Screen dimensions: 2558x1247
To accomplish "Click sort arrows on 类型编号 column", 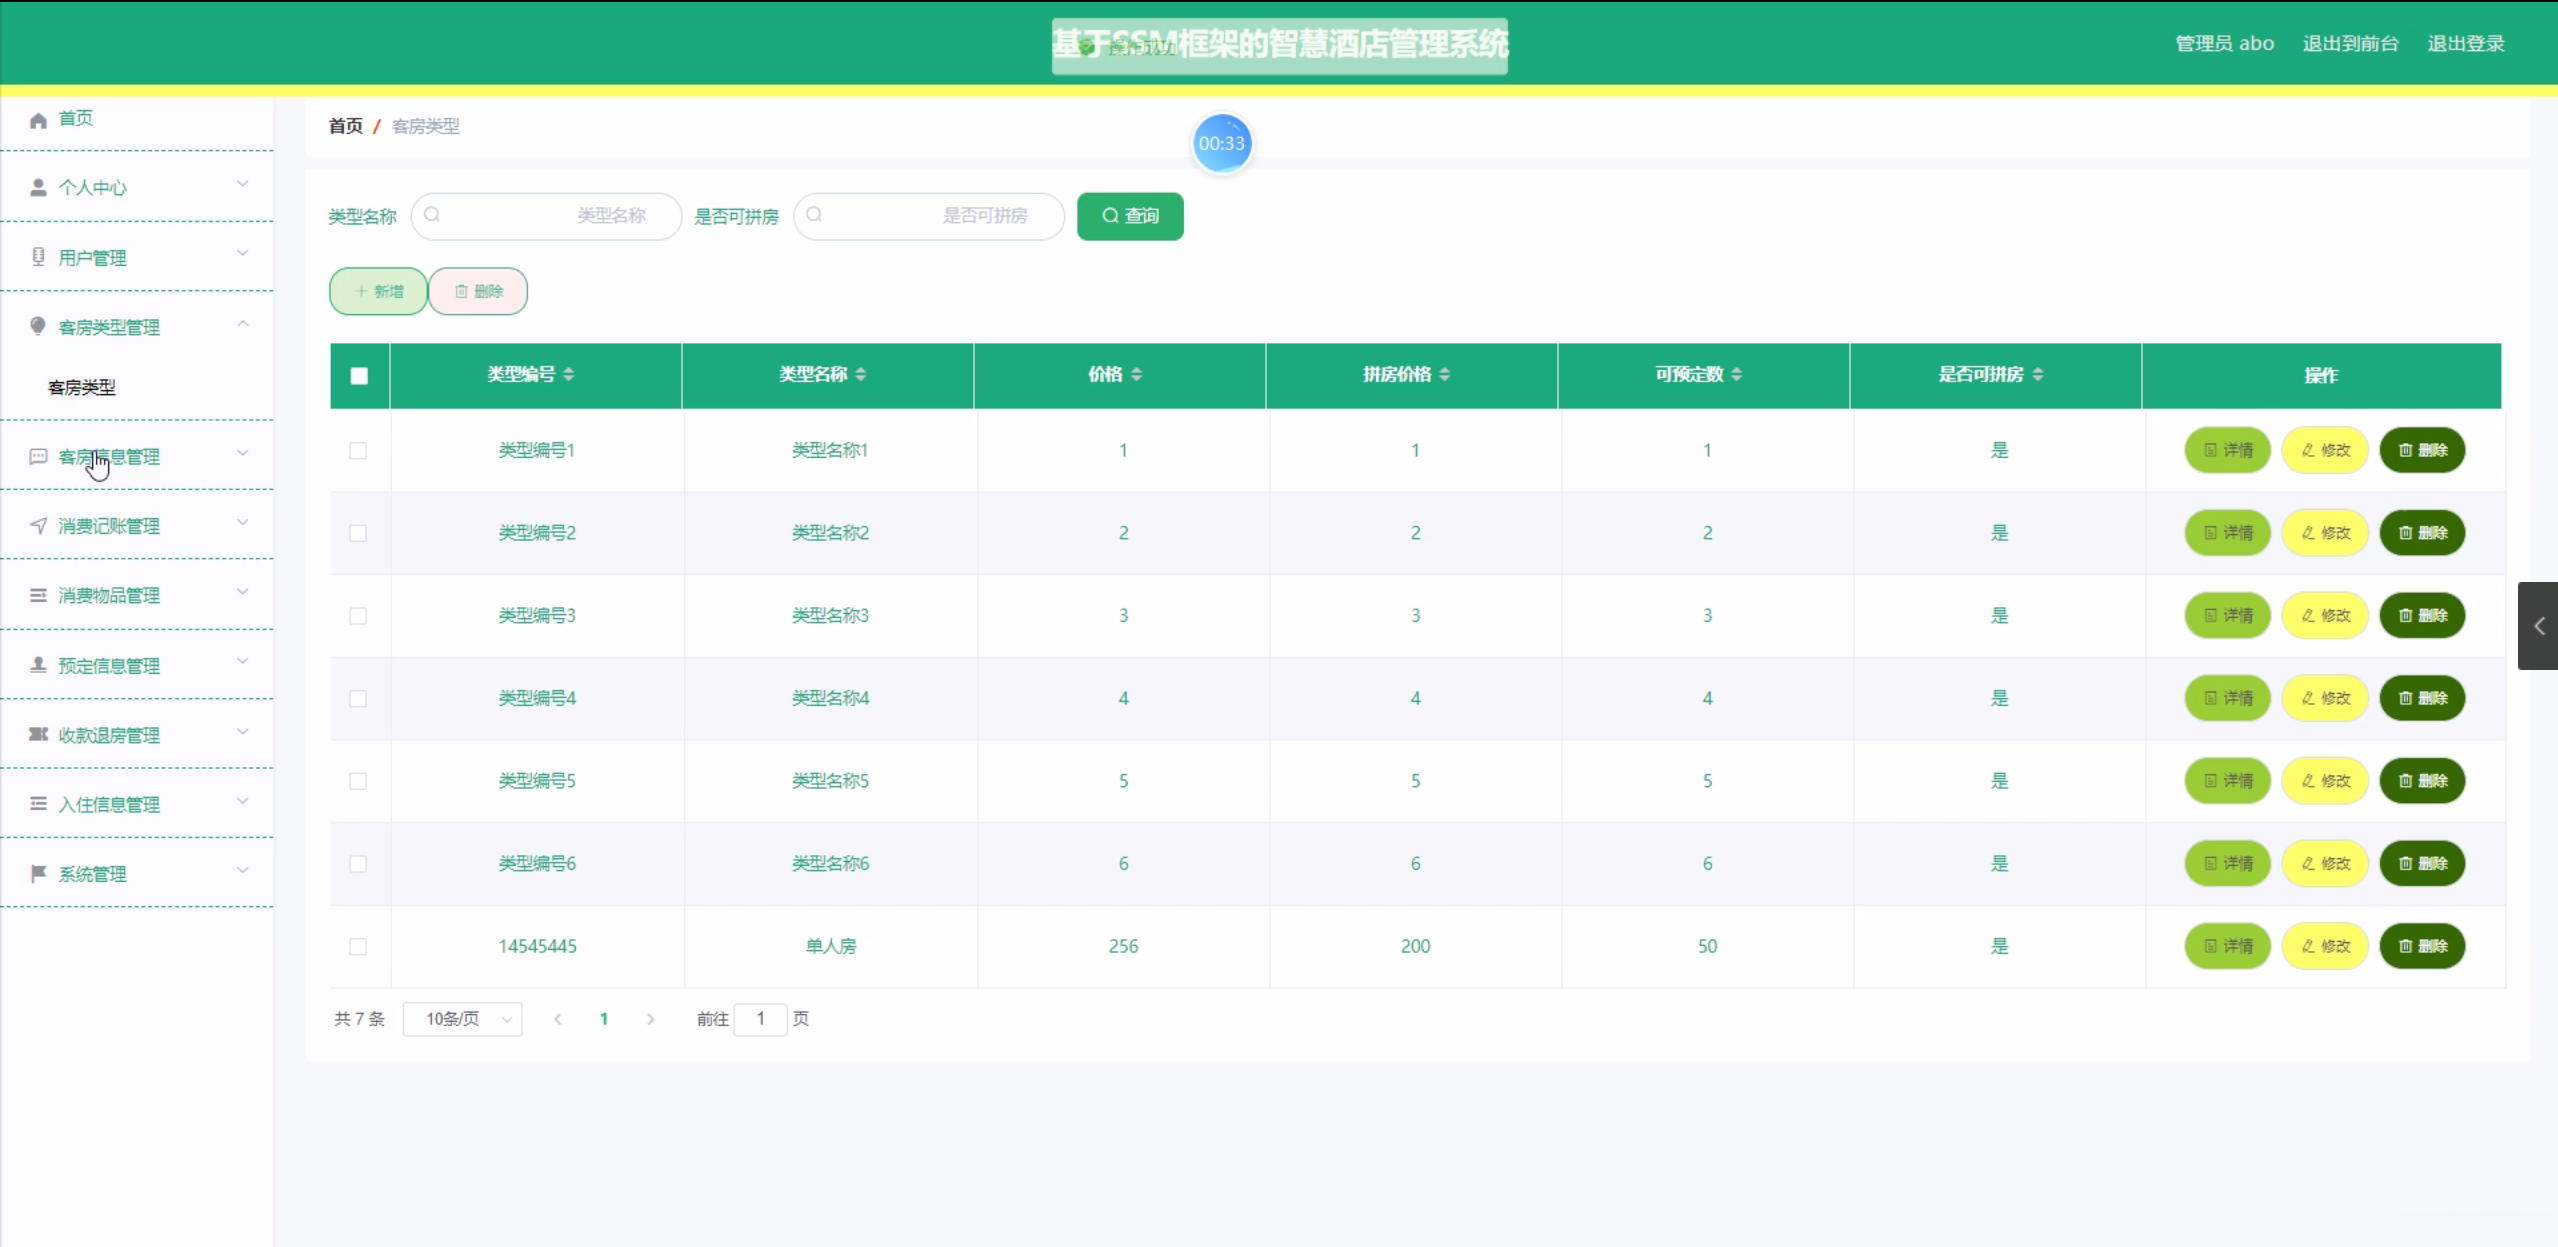I will [569, 374].
